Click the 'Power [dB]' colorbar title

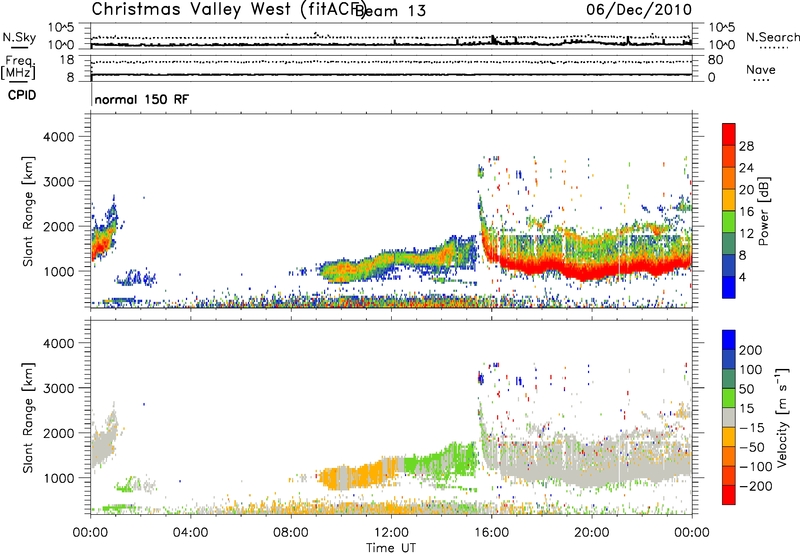tap(763, 211)
